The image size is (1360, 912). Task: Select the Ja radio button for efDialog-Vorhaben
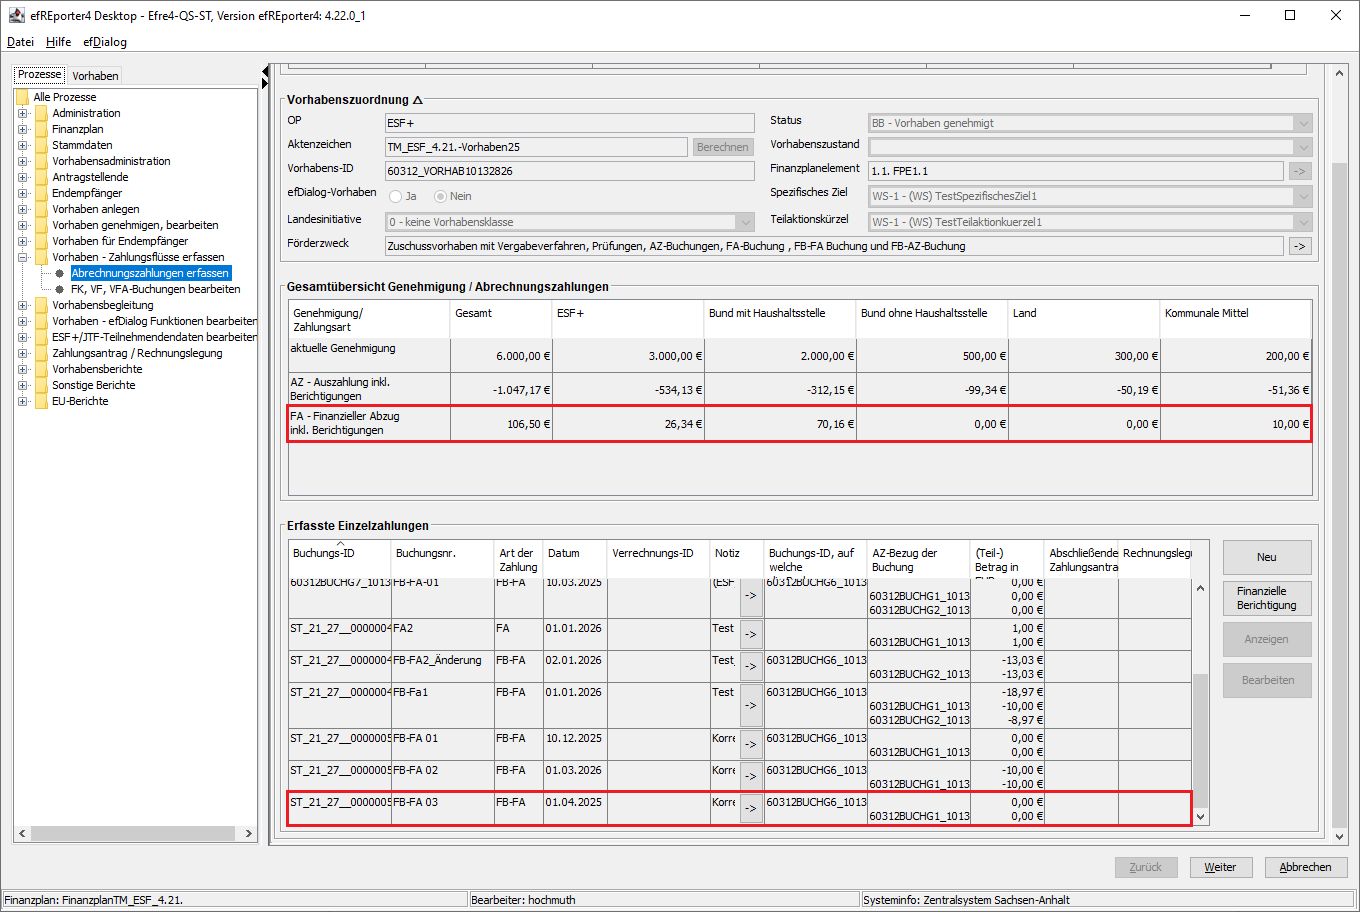pyautogui.click(x=396, y=196)
